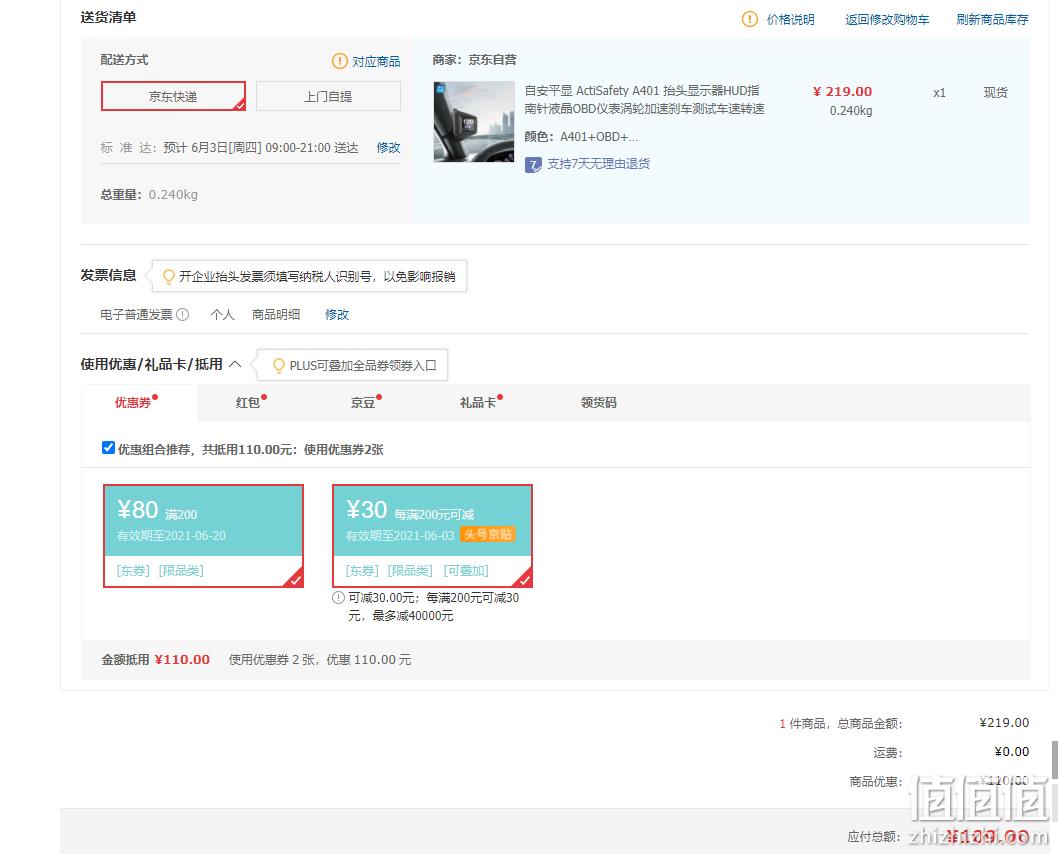The height and width of the screenshot is (854, 1058).
Task: Click 总商品金额 value ¥219.00
Action: click(1004, 722)
